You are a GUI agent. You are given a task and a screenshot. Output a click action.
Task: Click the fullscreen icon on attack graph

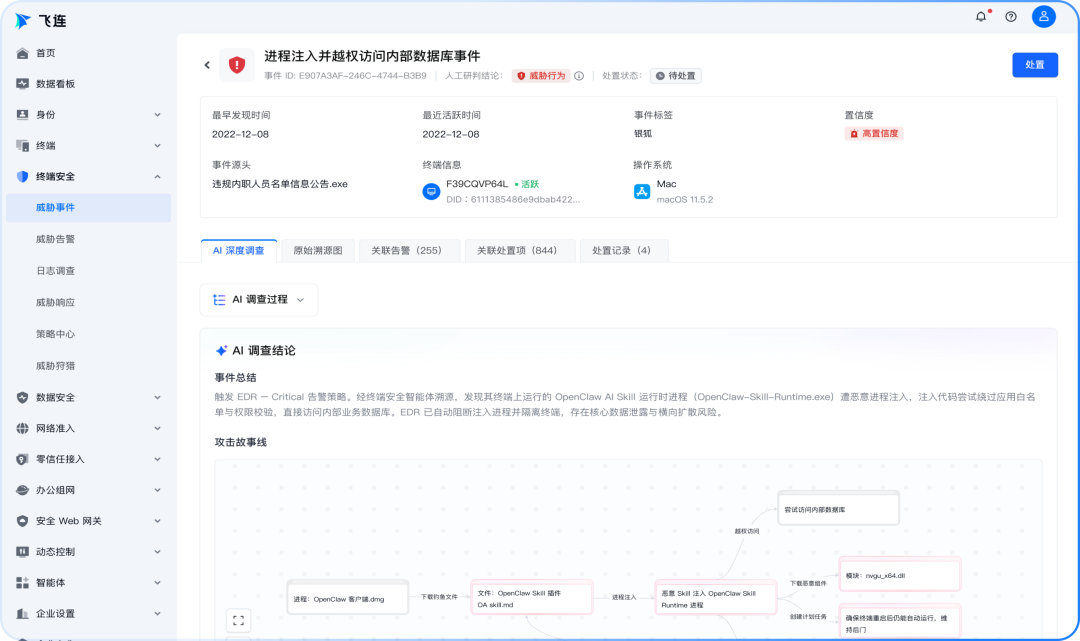point(238,620)
